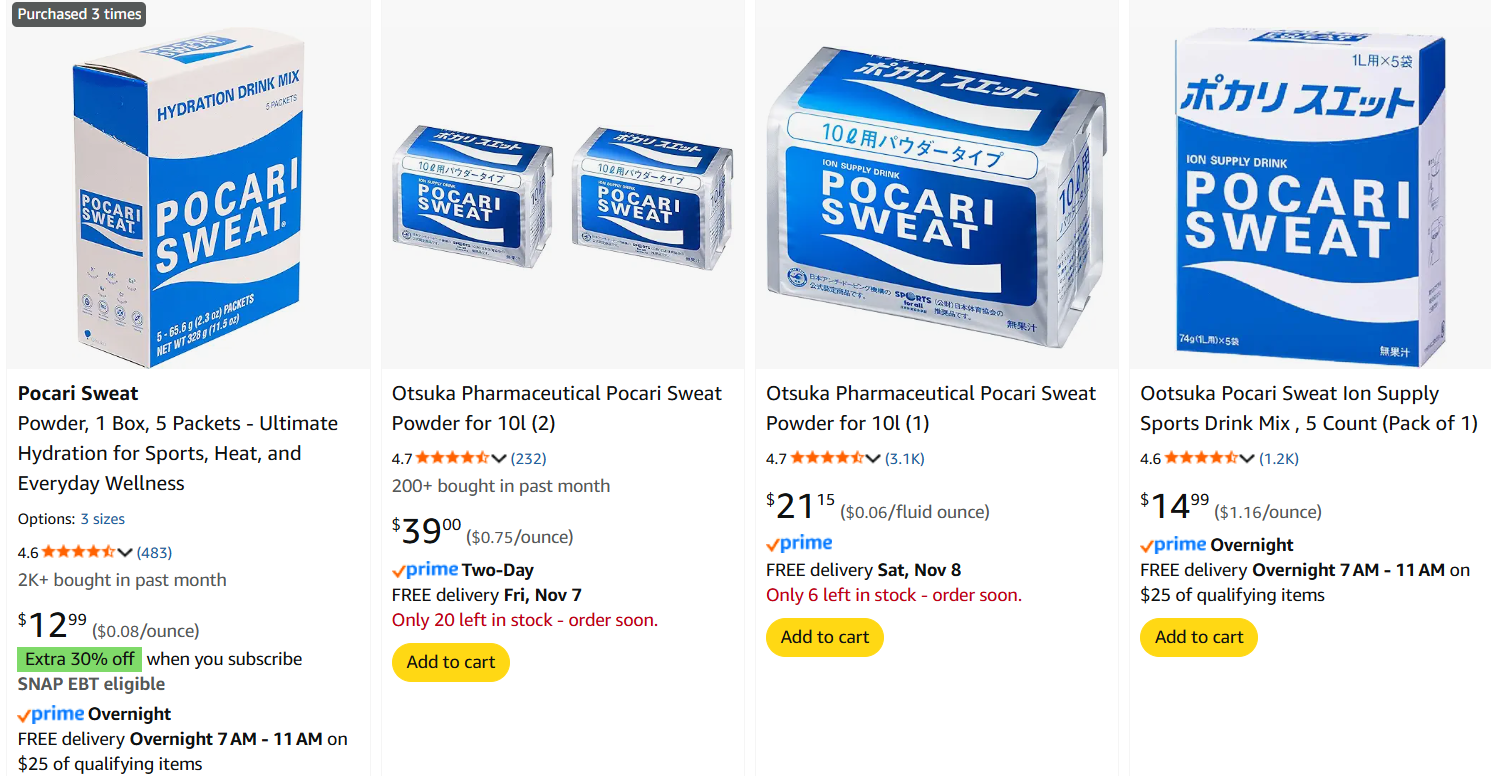This screenshot has height=776, width=1491.
Task: Open the (483) reviews link
Action: 154,552
